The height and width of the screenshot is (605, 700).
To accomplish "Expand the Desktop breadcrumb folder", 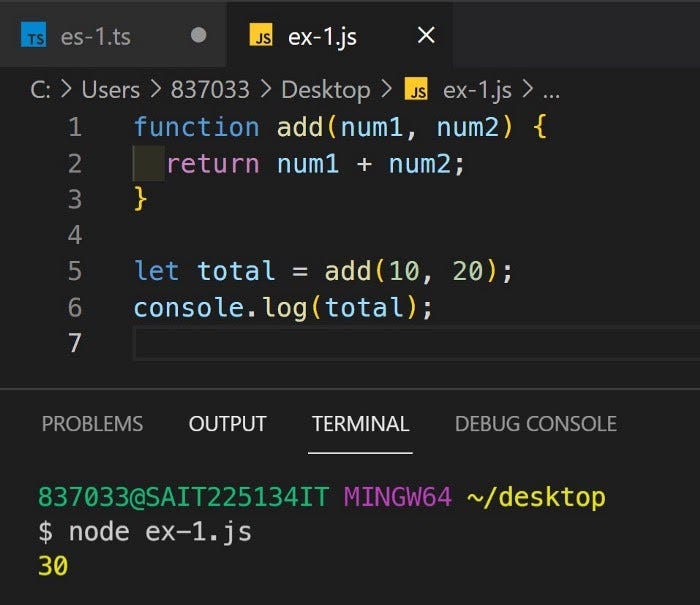I will pos(325,90).
